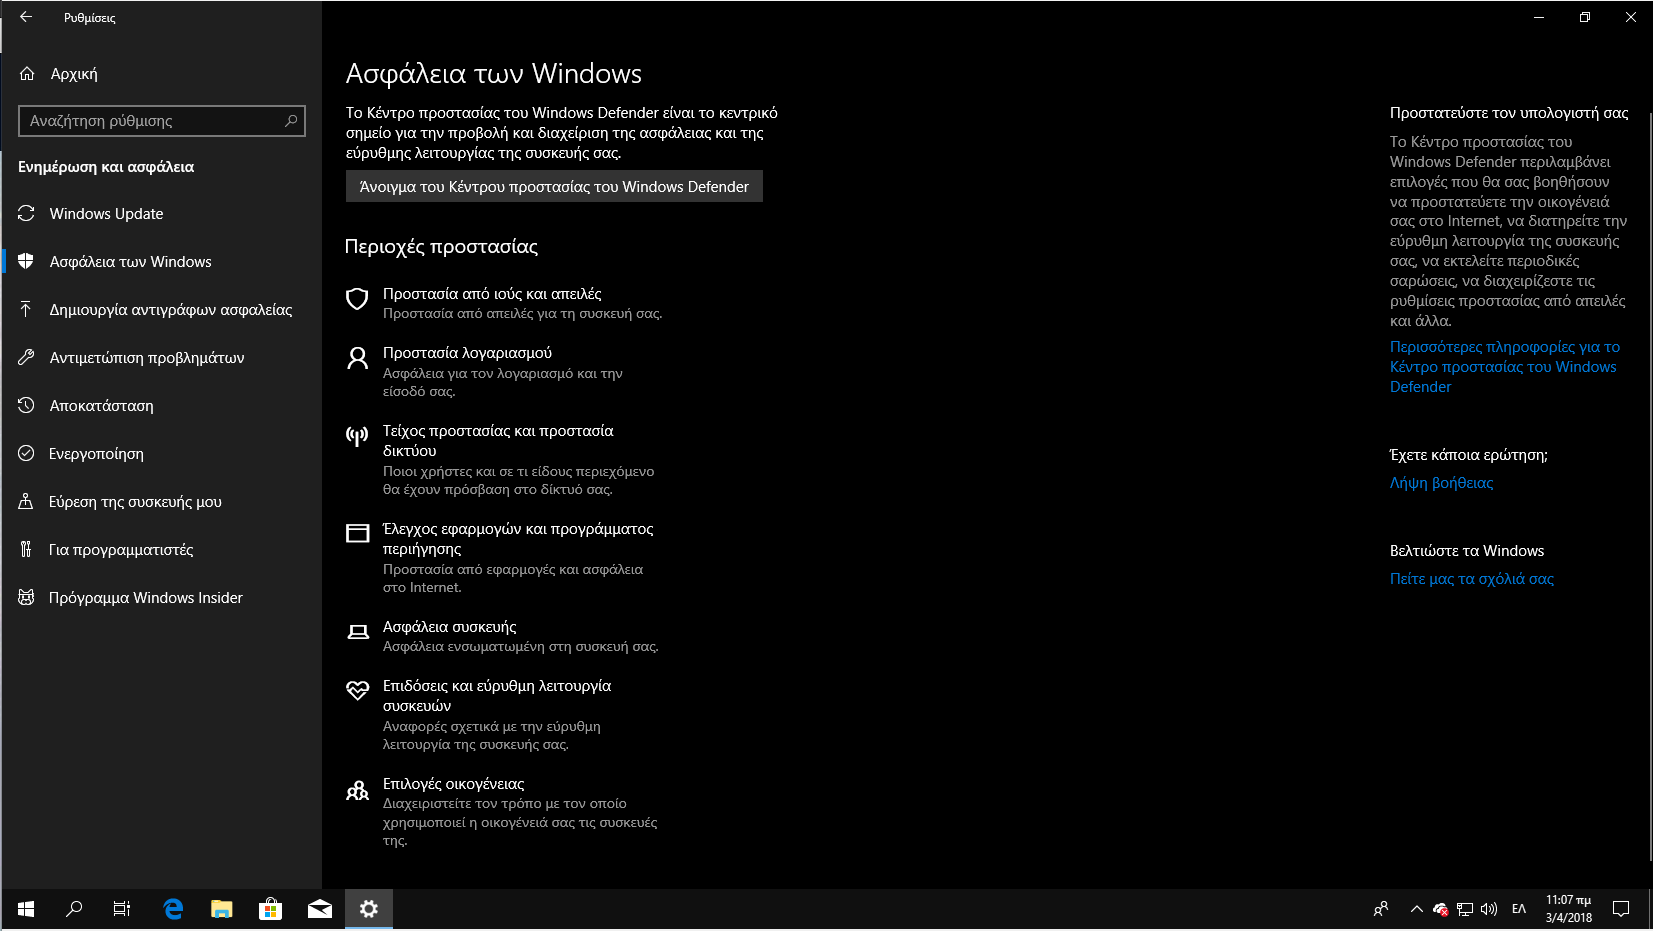Click the Λήψη βοήθειας link
The width and height of the screenshot is (1653, 931).
tap(1441, 483)
